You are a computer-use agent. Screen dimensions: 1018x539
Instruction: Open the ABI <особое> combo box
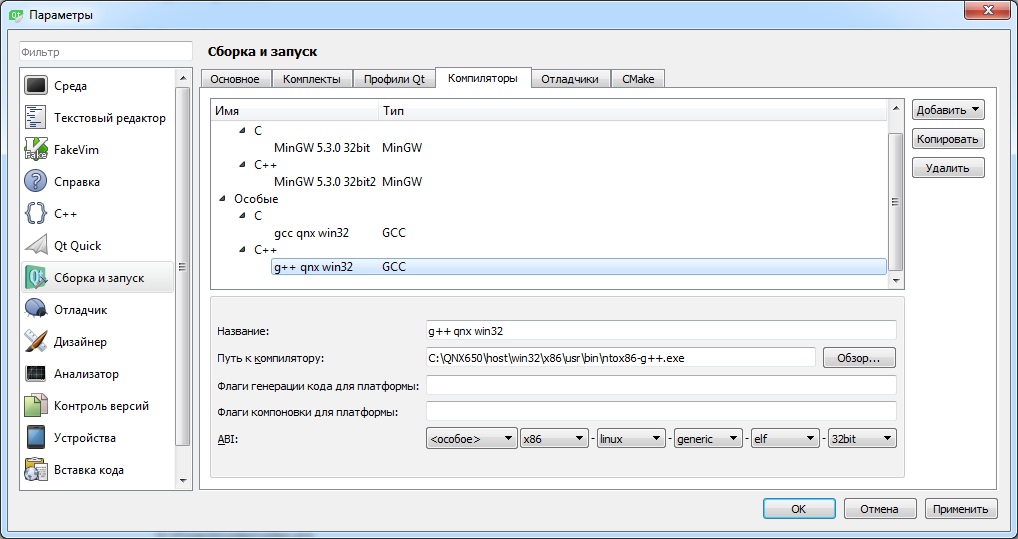coord(472,439)
